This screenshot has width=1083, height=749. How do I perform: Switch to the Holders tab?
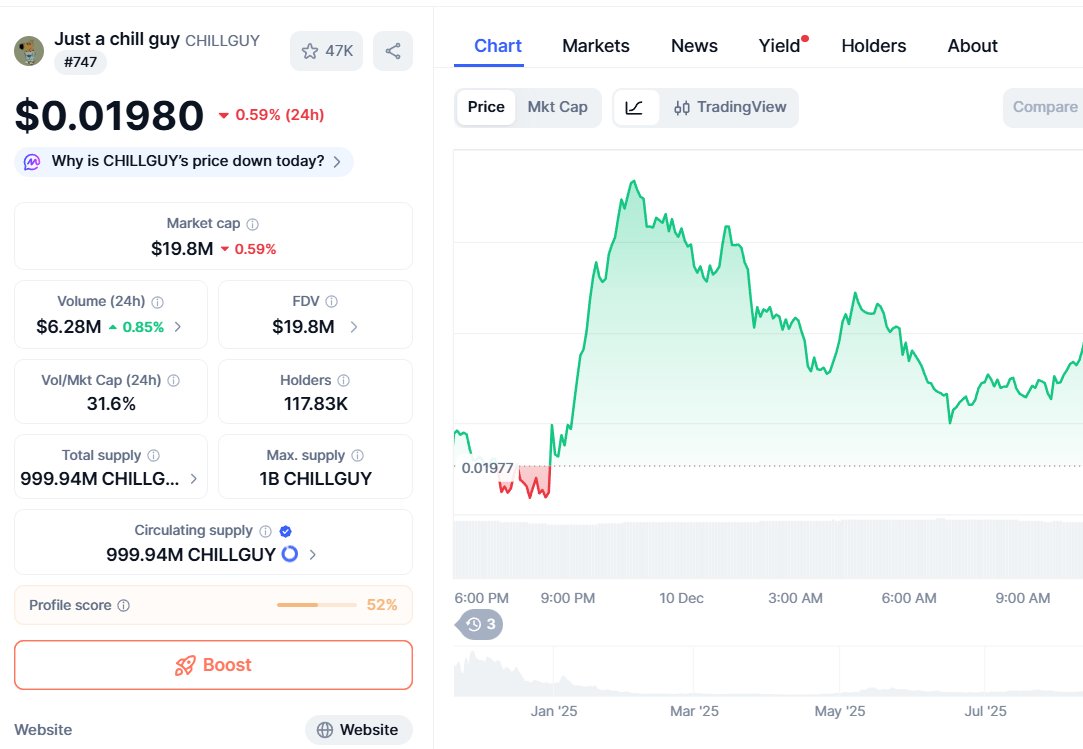(x=873, y=46)
